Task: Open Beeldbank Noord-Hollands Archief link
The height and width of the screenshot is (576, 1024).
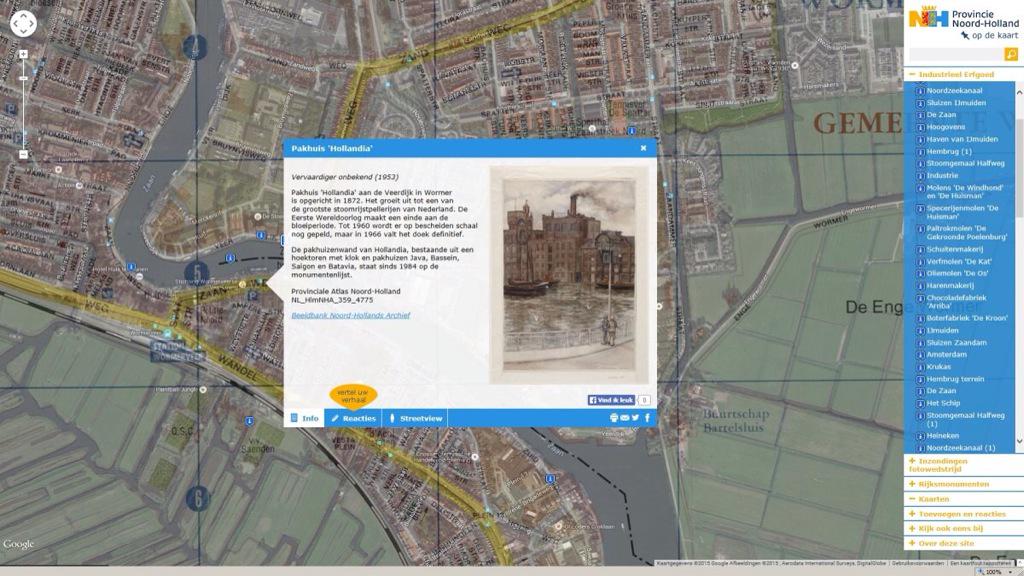Action: (351, 315)
